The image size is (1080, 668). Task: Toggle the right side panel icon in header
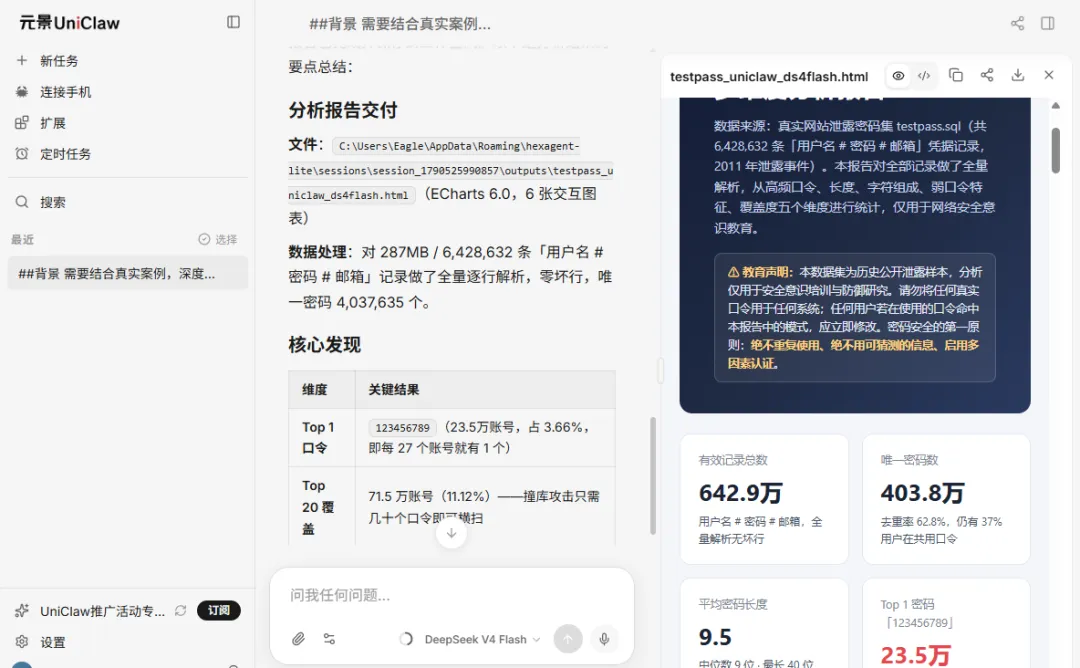[x=1048, y=23]
